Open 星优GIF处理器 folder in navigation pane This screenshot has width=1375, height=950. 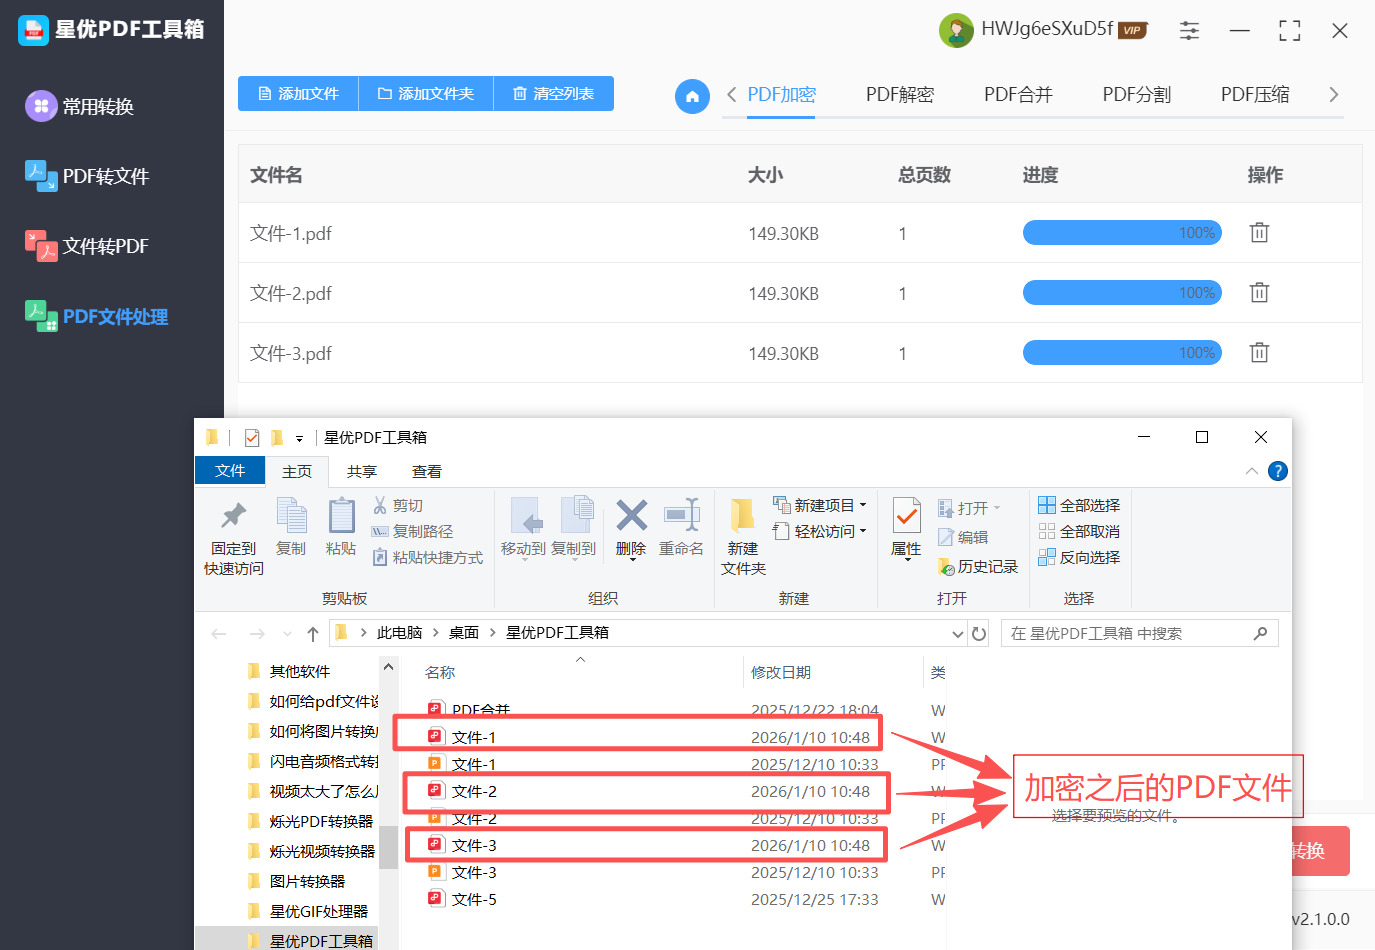(318, 911)
